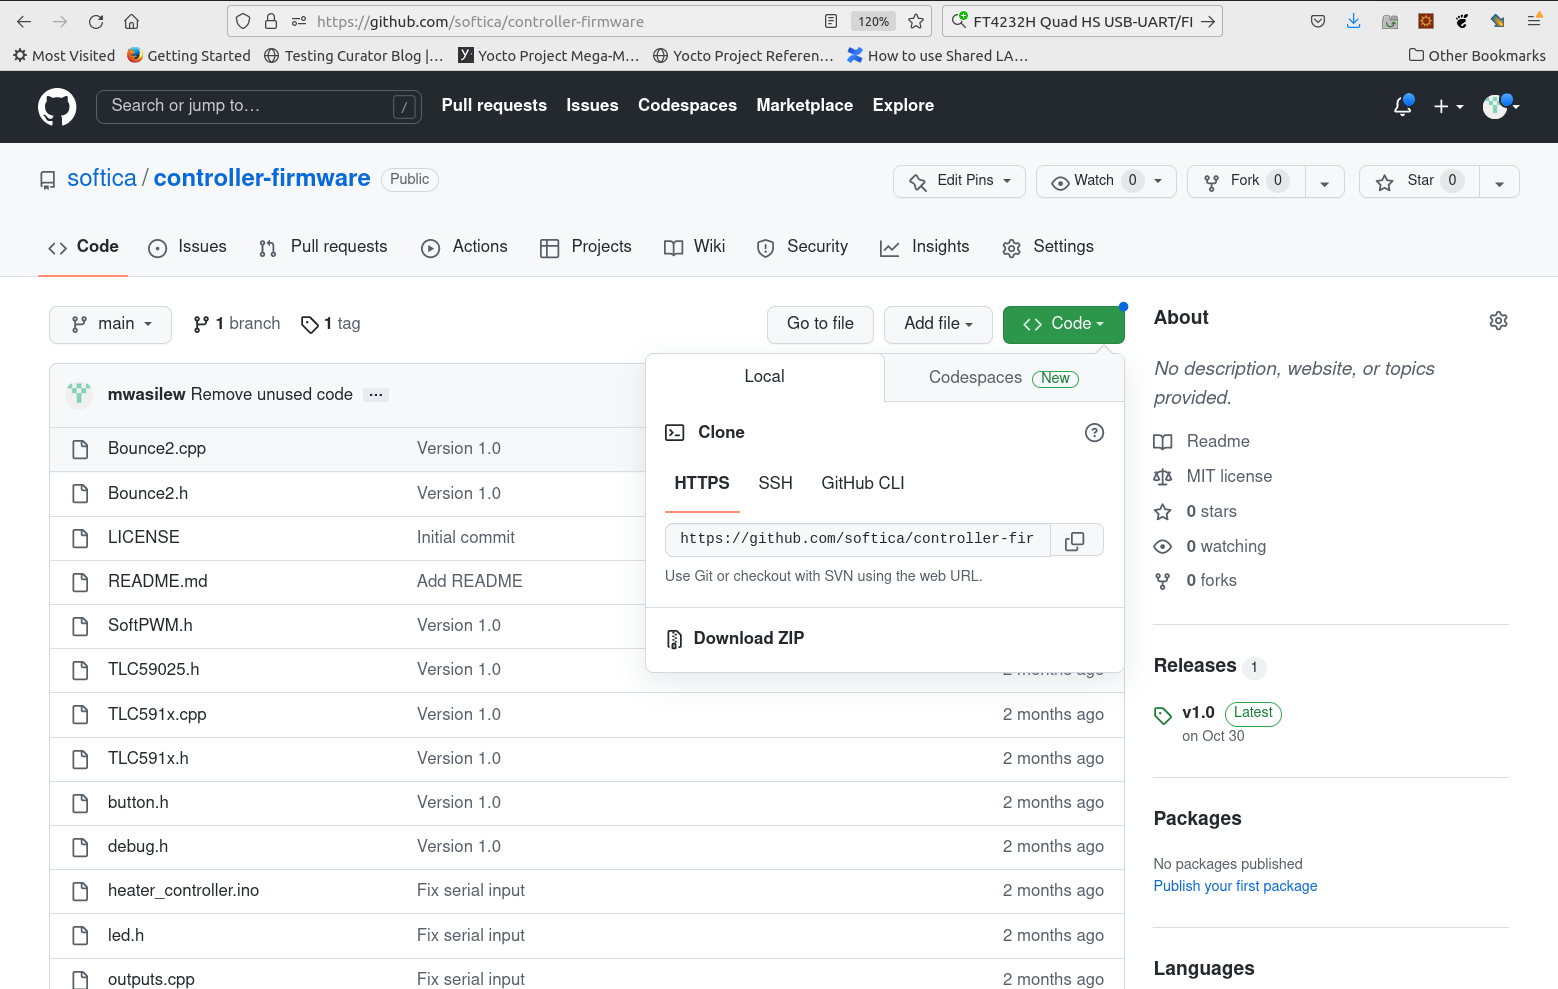The image size is (1558, 989).
Task: Reload the page in Firefox
Action: pyautogui.click(x=96, y=21)
